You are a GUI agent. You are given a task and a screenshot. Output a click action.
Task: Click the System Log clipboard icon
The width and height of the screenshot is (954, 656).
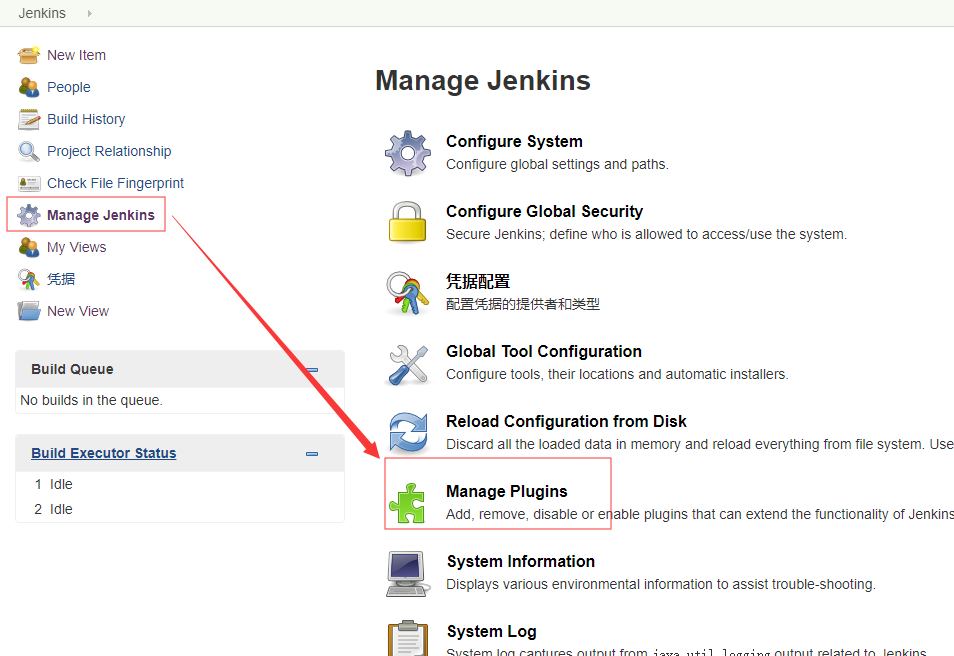[408, 638]
